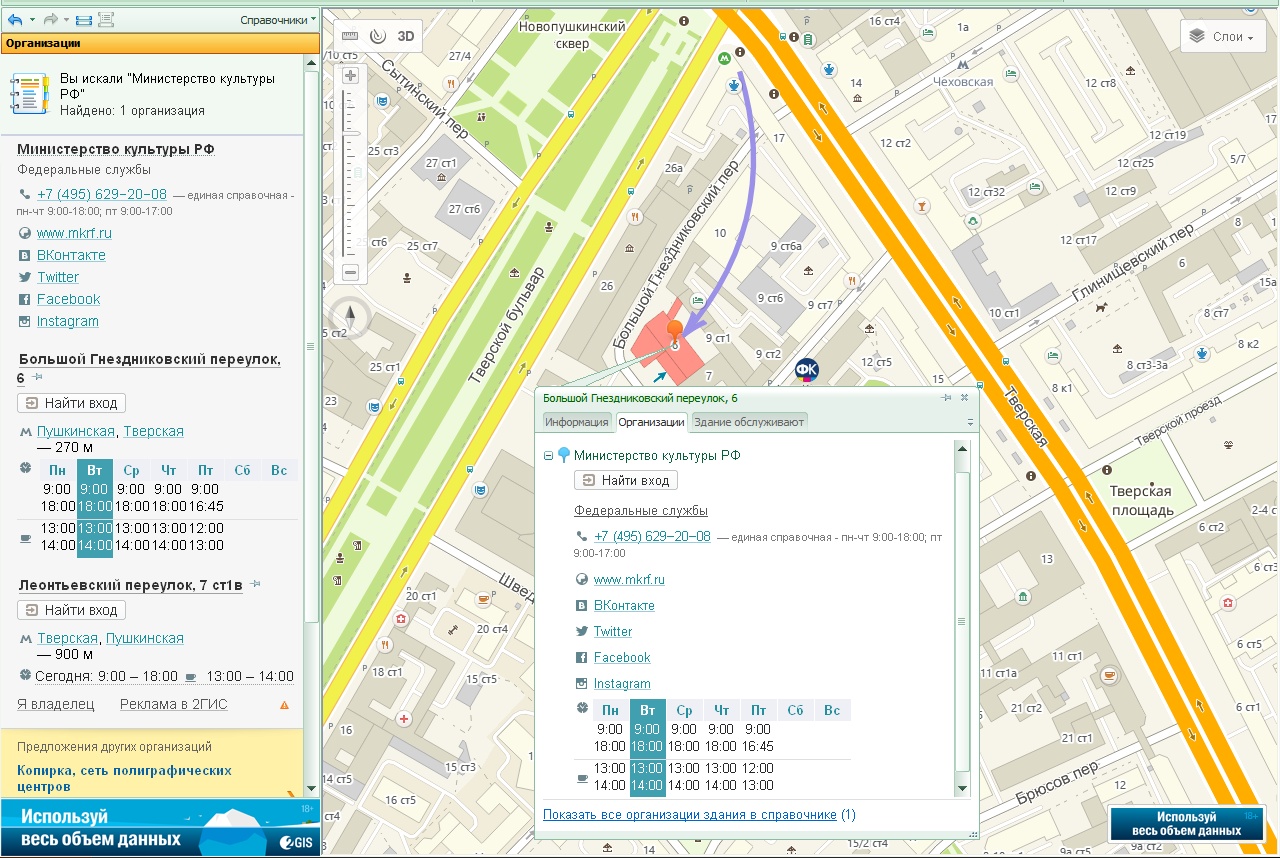
Task: Open Facebook link in sidebar
Action: (69, 299)
